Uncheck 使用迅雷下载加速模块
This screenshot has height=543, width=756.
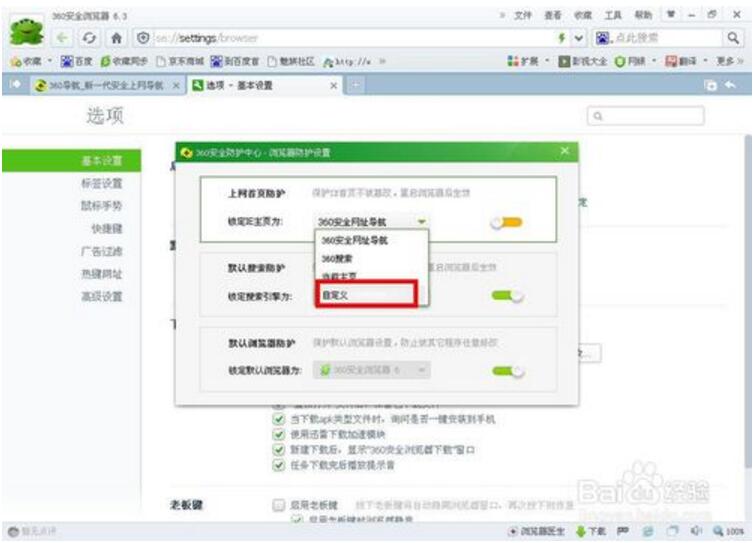click(x=279, y=434)
